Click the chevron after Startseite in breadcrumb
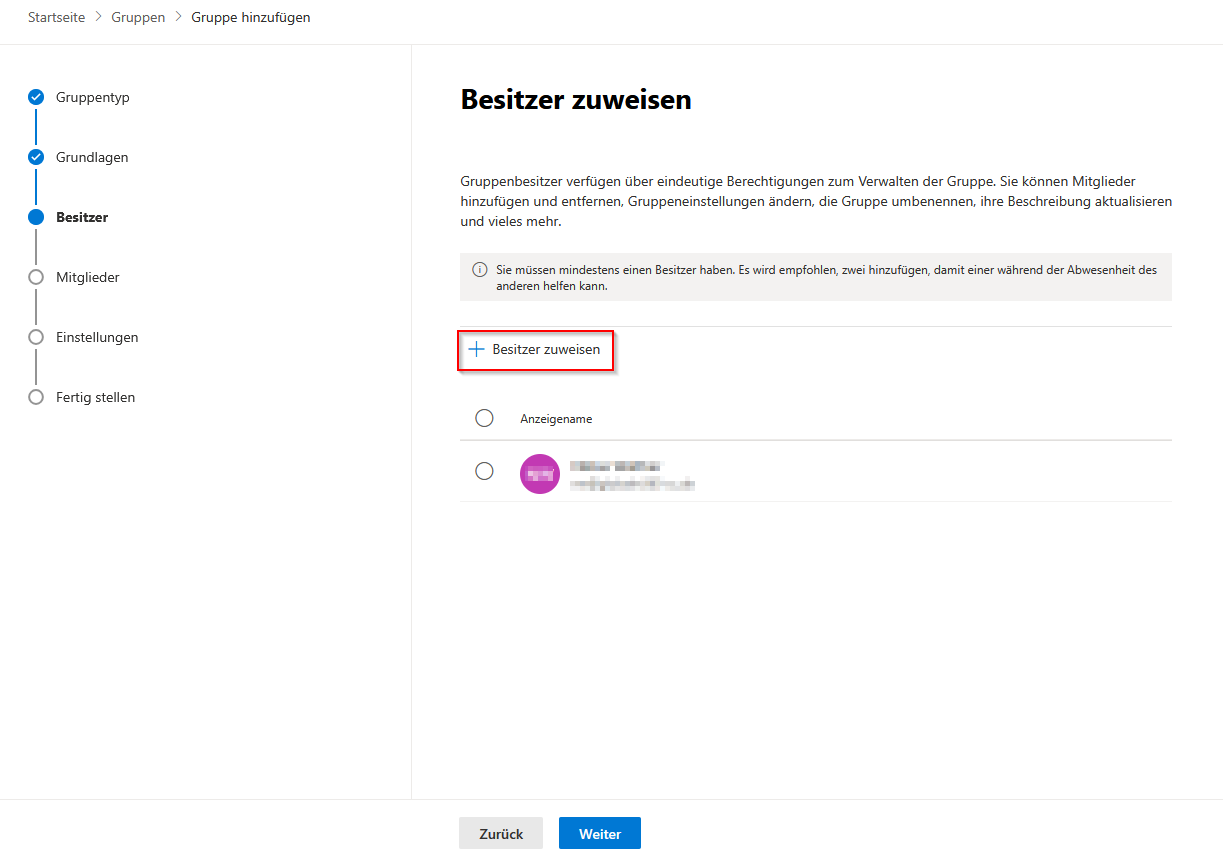 click(x=99, y=18)
